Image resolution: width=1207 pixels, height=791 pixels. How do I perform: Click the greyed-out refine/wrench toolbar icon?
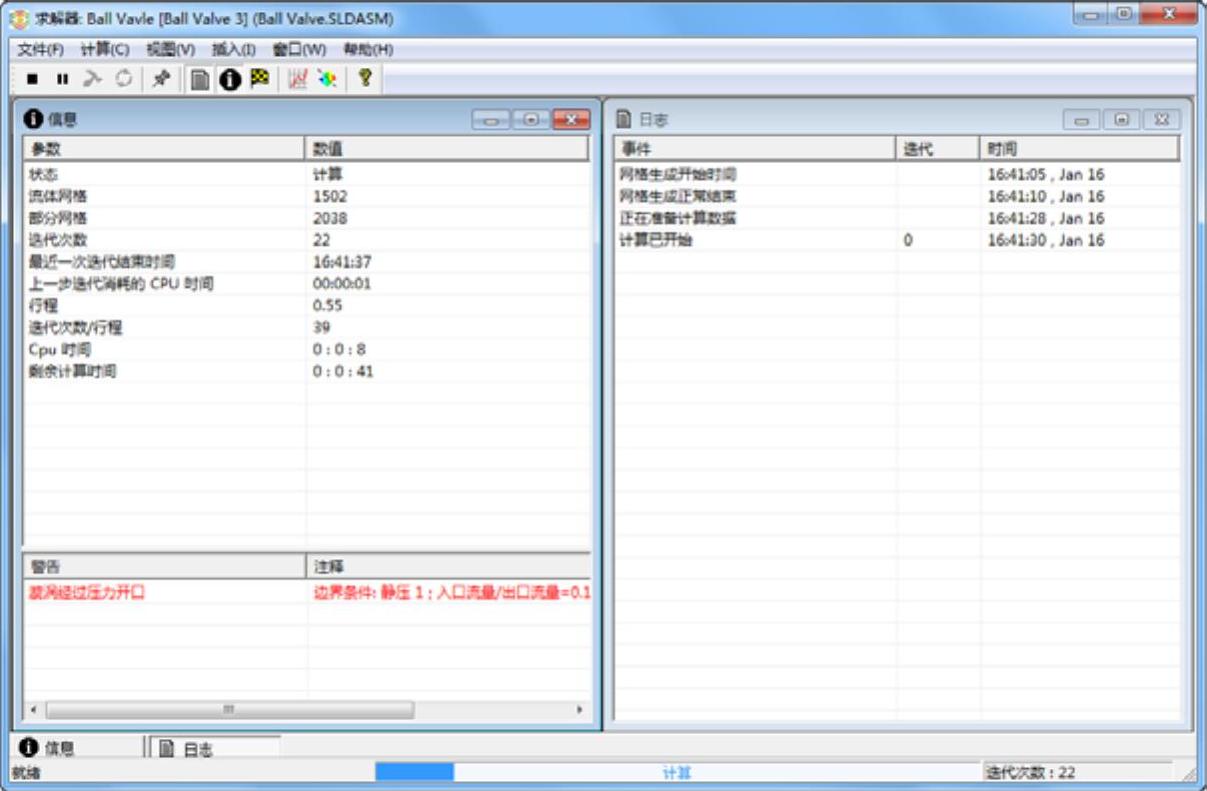tap(92, 79)
